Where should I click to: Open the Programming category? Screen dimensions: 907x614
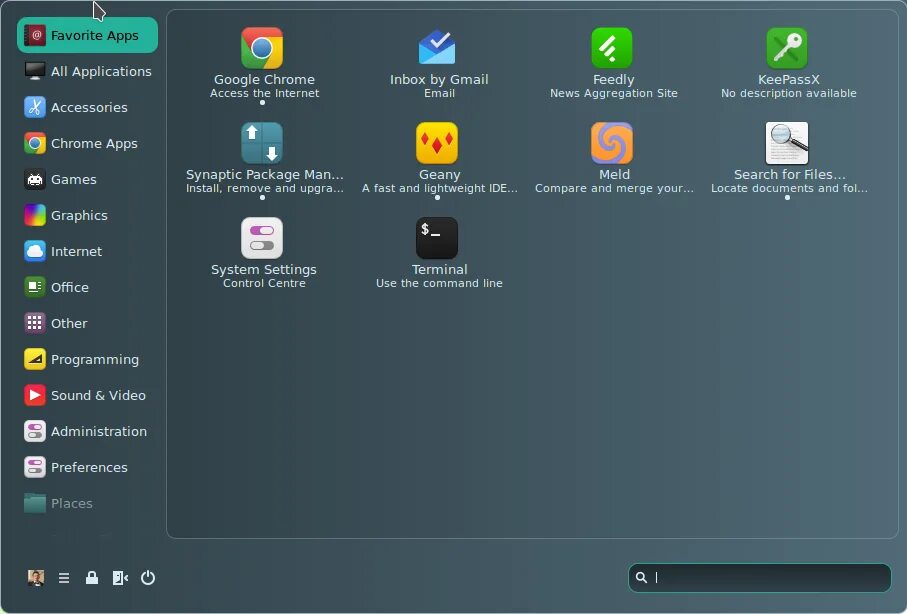(87, 359)
